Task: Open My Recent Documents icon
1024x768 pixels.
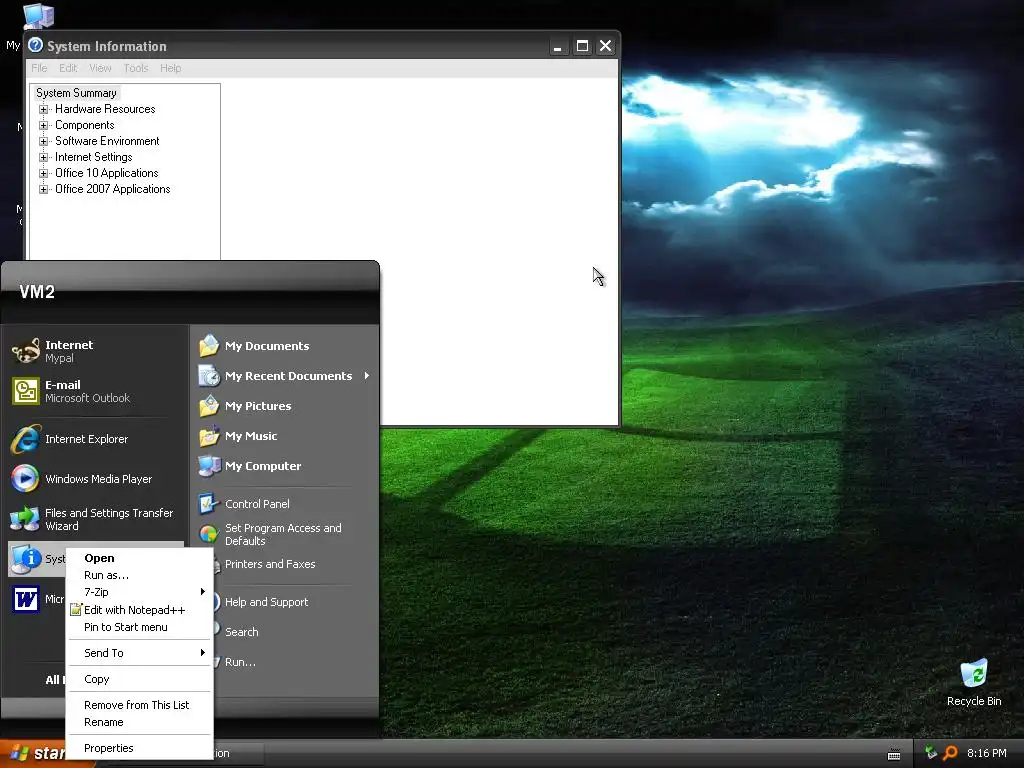Action: click(x=209, y=376)
